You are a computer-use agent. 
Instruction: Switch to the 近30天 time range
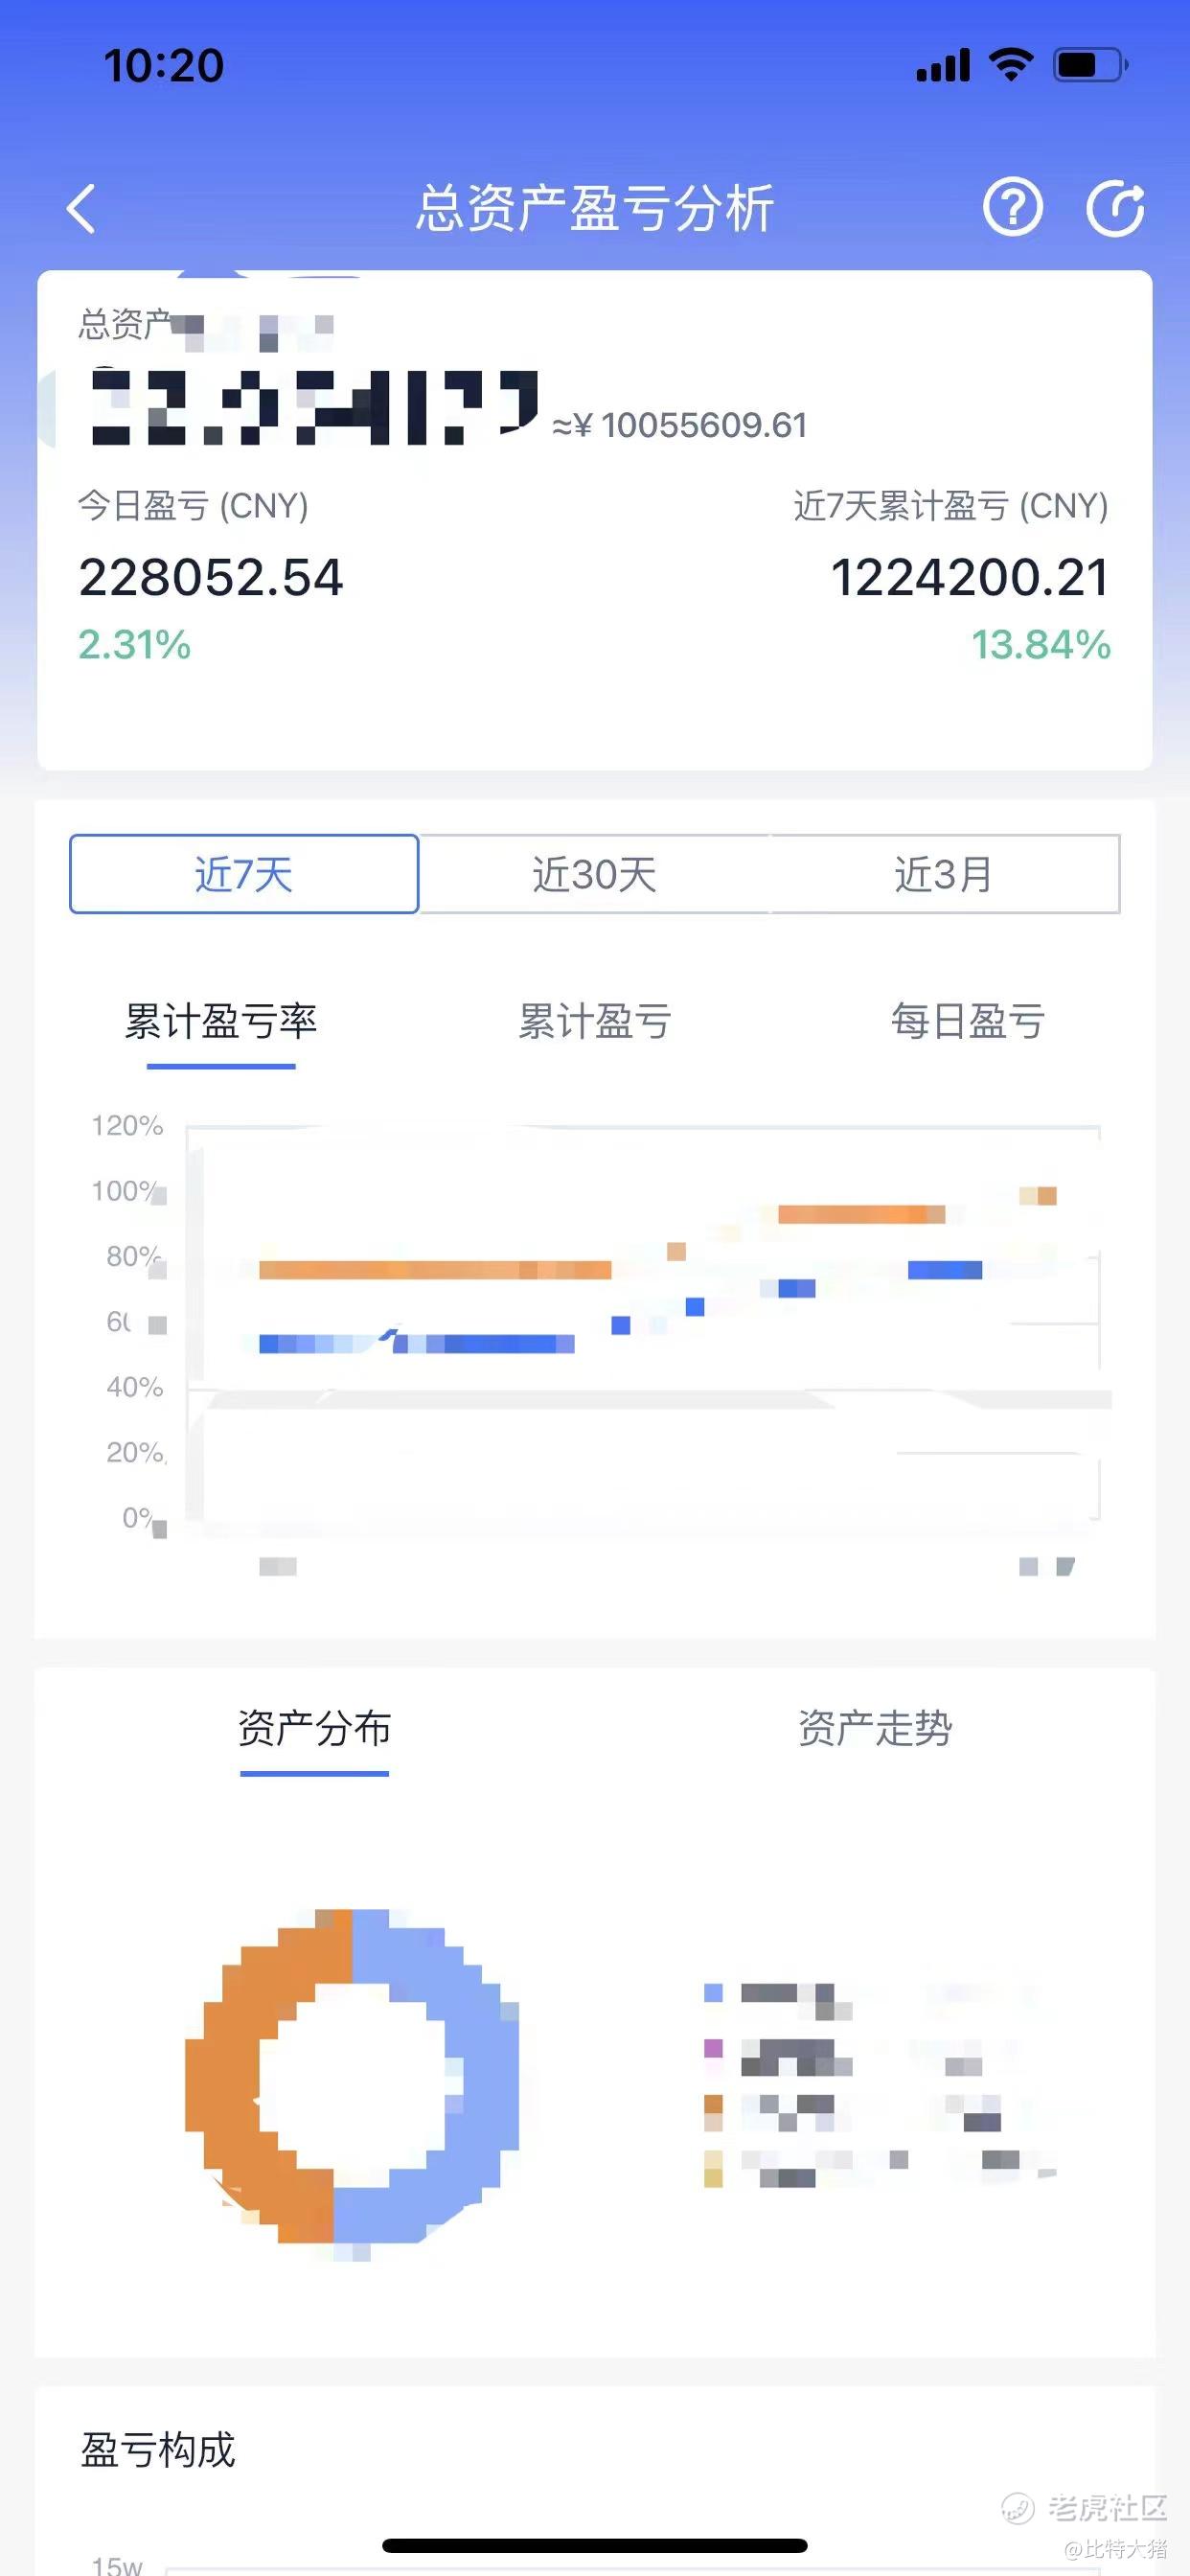(594, 874)
